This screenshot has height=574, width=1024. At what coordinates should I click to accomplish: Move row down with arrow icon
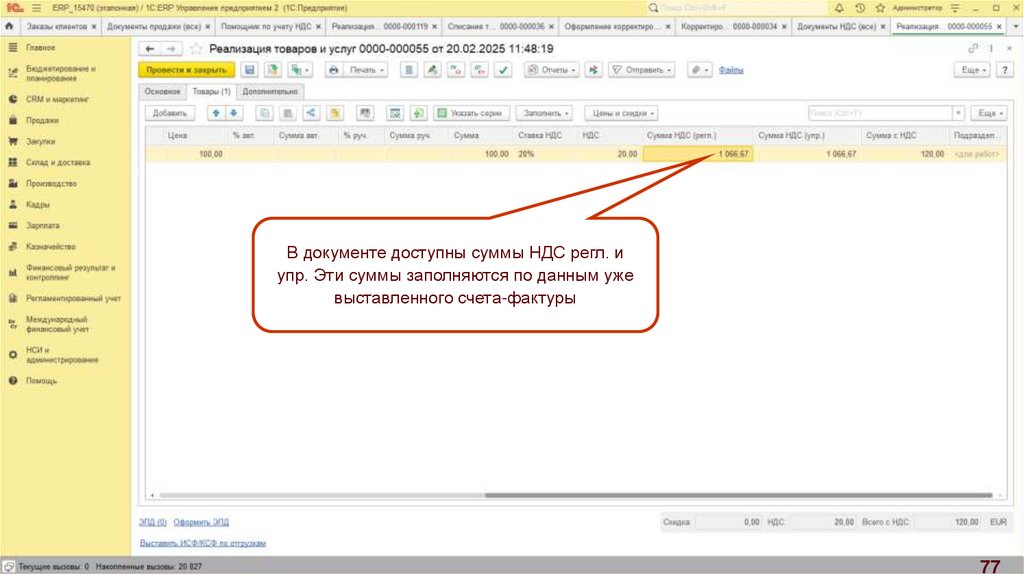233,113
